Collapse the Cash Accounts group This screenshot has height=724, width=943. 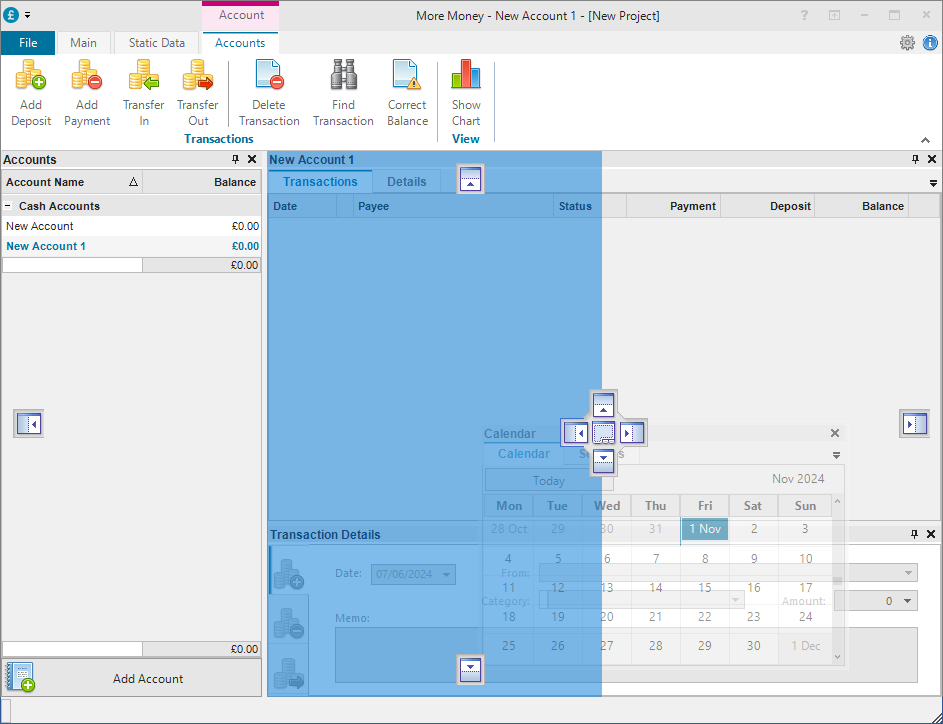pyautogui.click(x=8, y=206)
